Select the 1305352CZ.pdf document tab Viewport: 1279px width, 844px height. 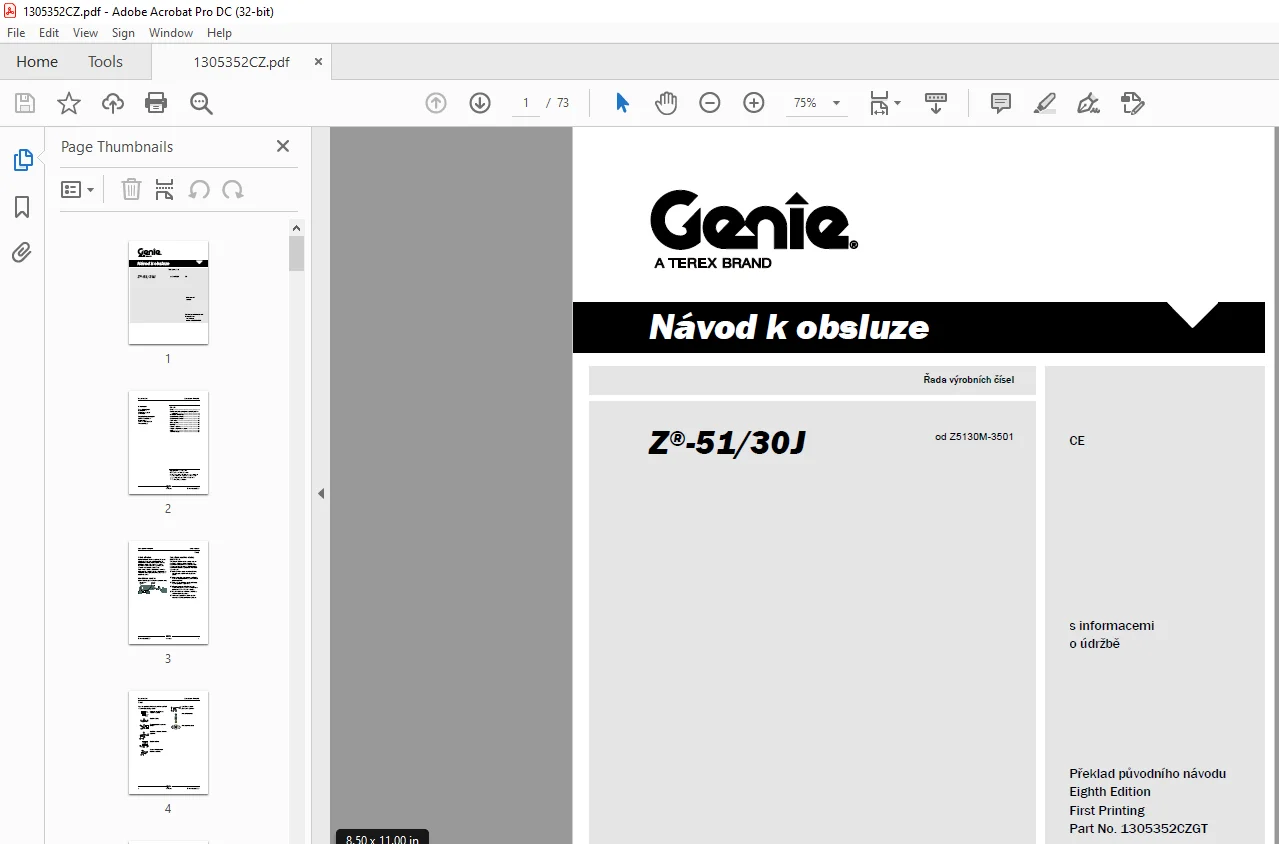pos(241,61)
